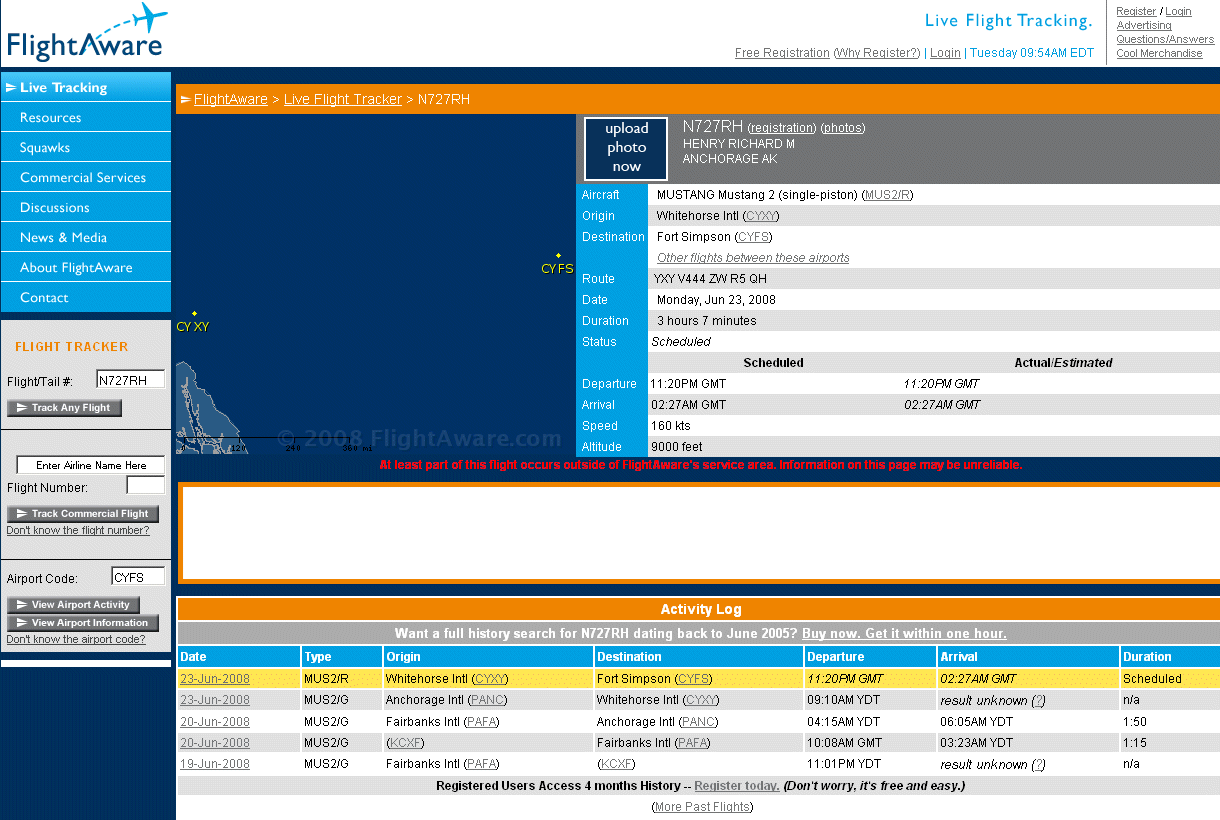Click the Flight/Tail # input field
1220x820 pixels.
click(x=130, y=380)
